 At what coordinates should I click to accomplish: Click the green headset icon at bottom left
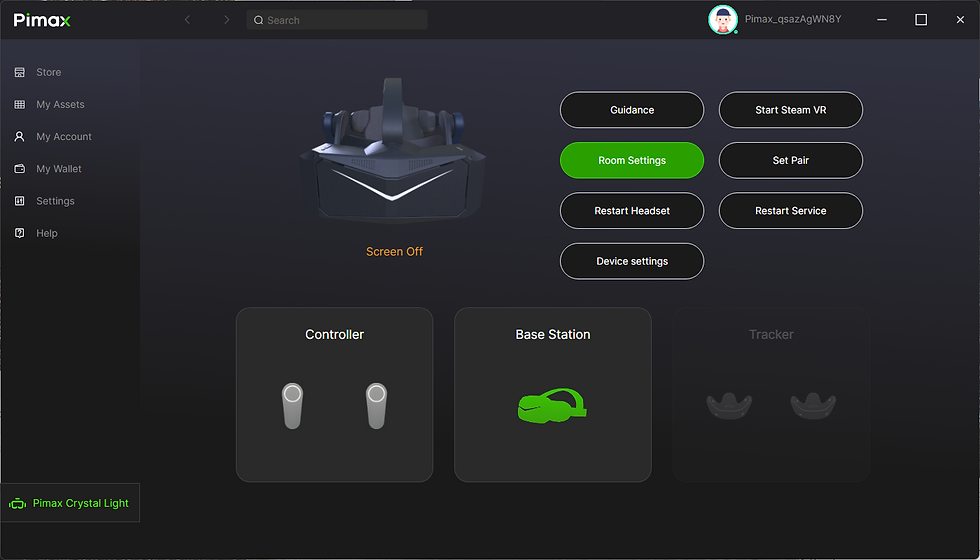click(x=18, y=504)
